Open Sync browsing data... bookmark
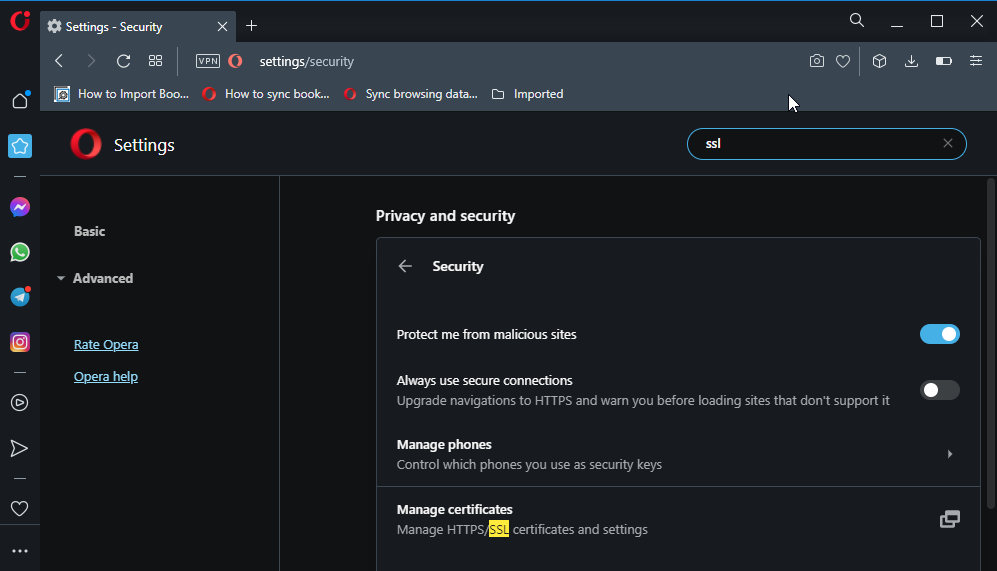The height and width of the screenshot is (571, 997). (x=411, y=94)
